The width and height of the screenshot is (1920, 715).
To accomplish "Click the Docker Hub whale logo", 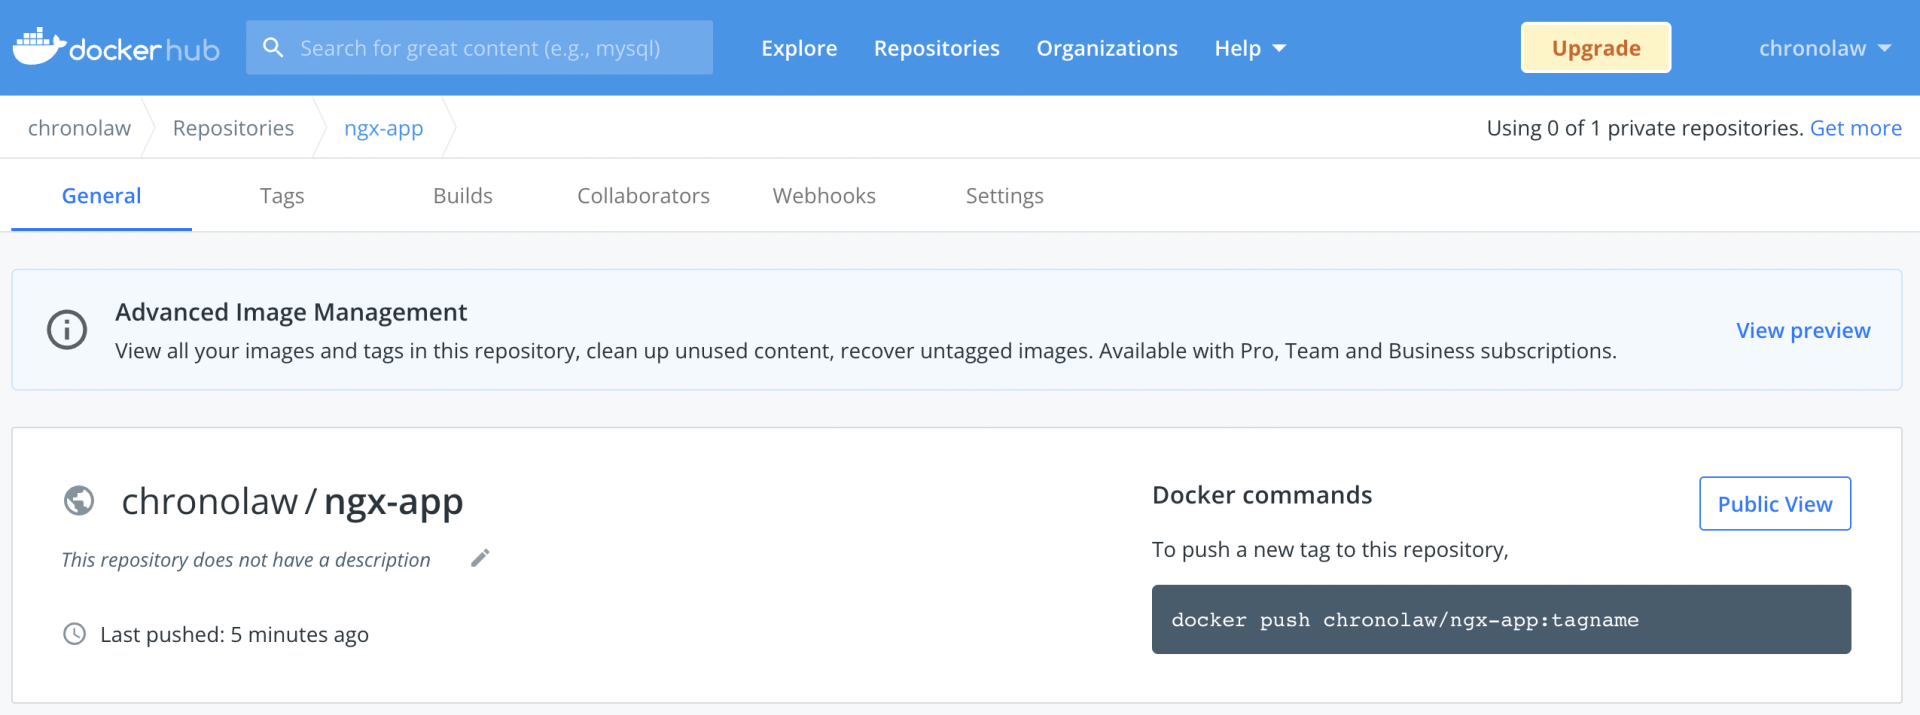I will pos(40,47).
